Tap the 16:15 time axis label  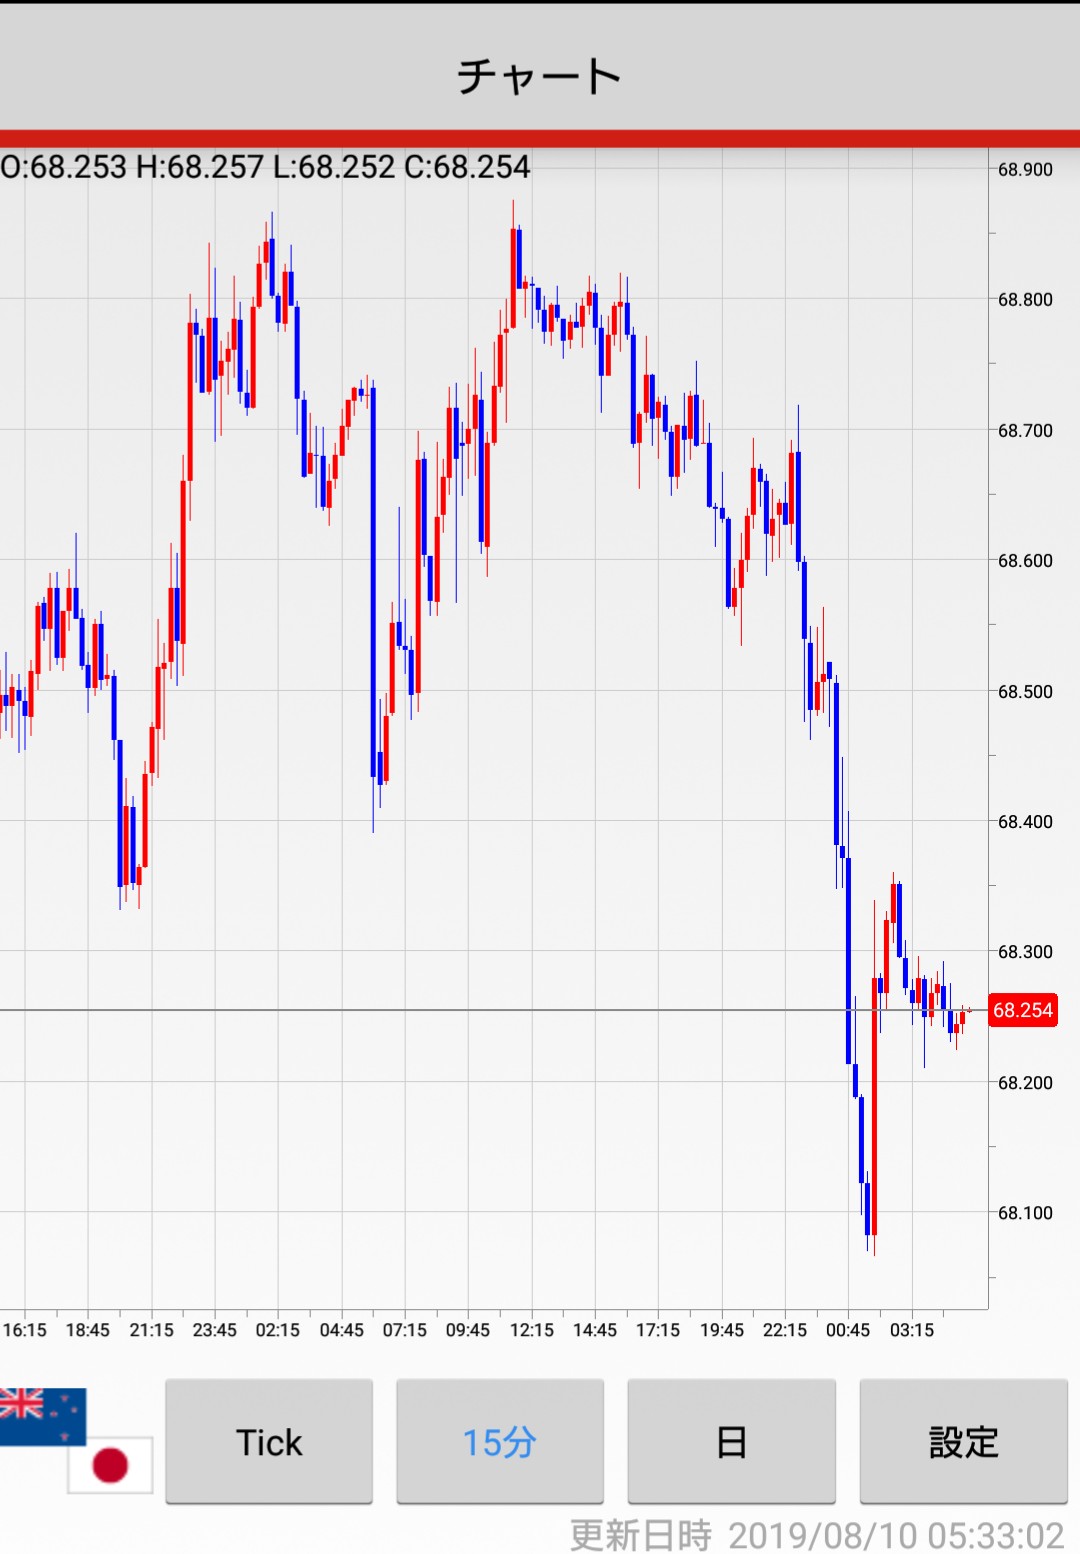tap(25, 1330)
